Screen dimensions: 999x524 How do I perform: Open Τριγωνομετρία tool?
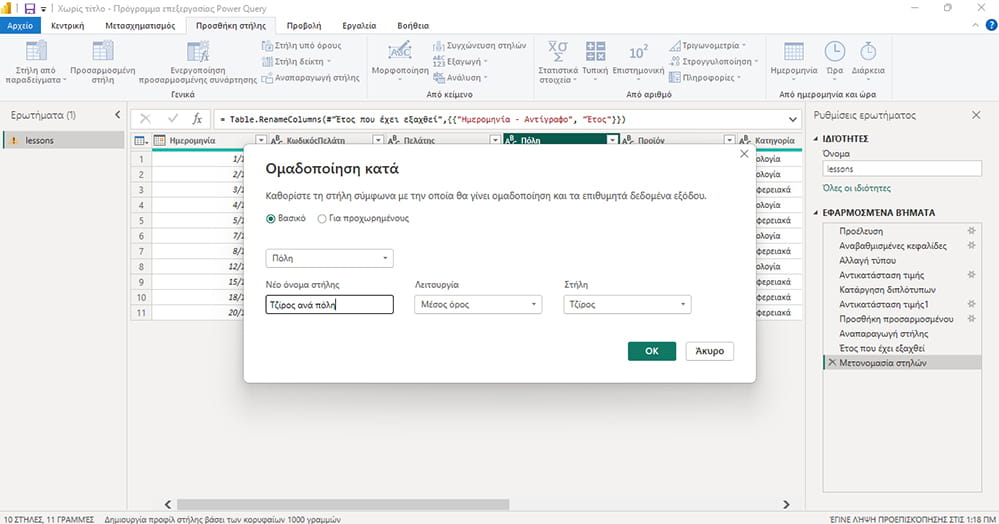click(707, 46)
